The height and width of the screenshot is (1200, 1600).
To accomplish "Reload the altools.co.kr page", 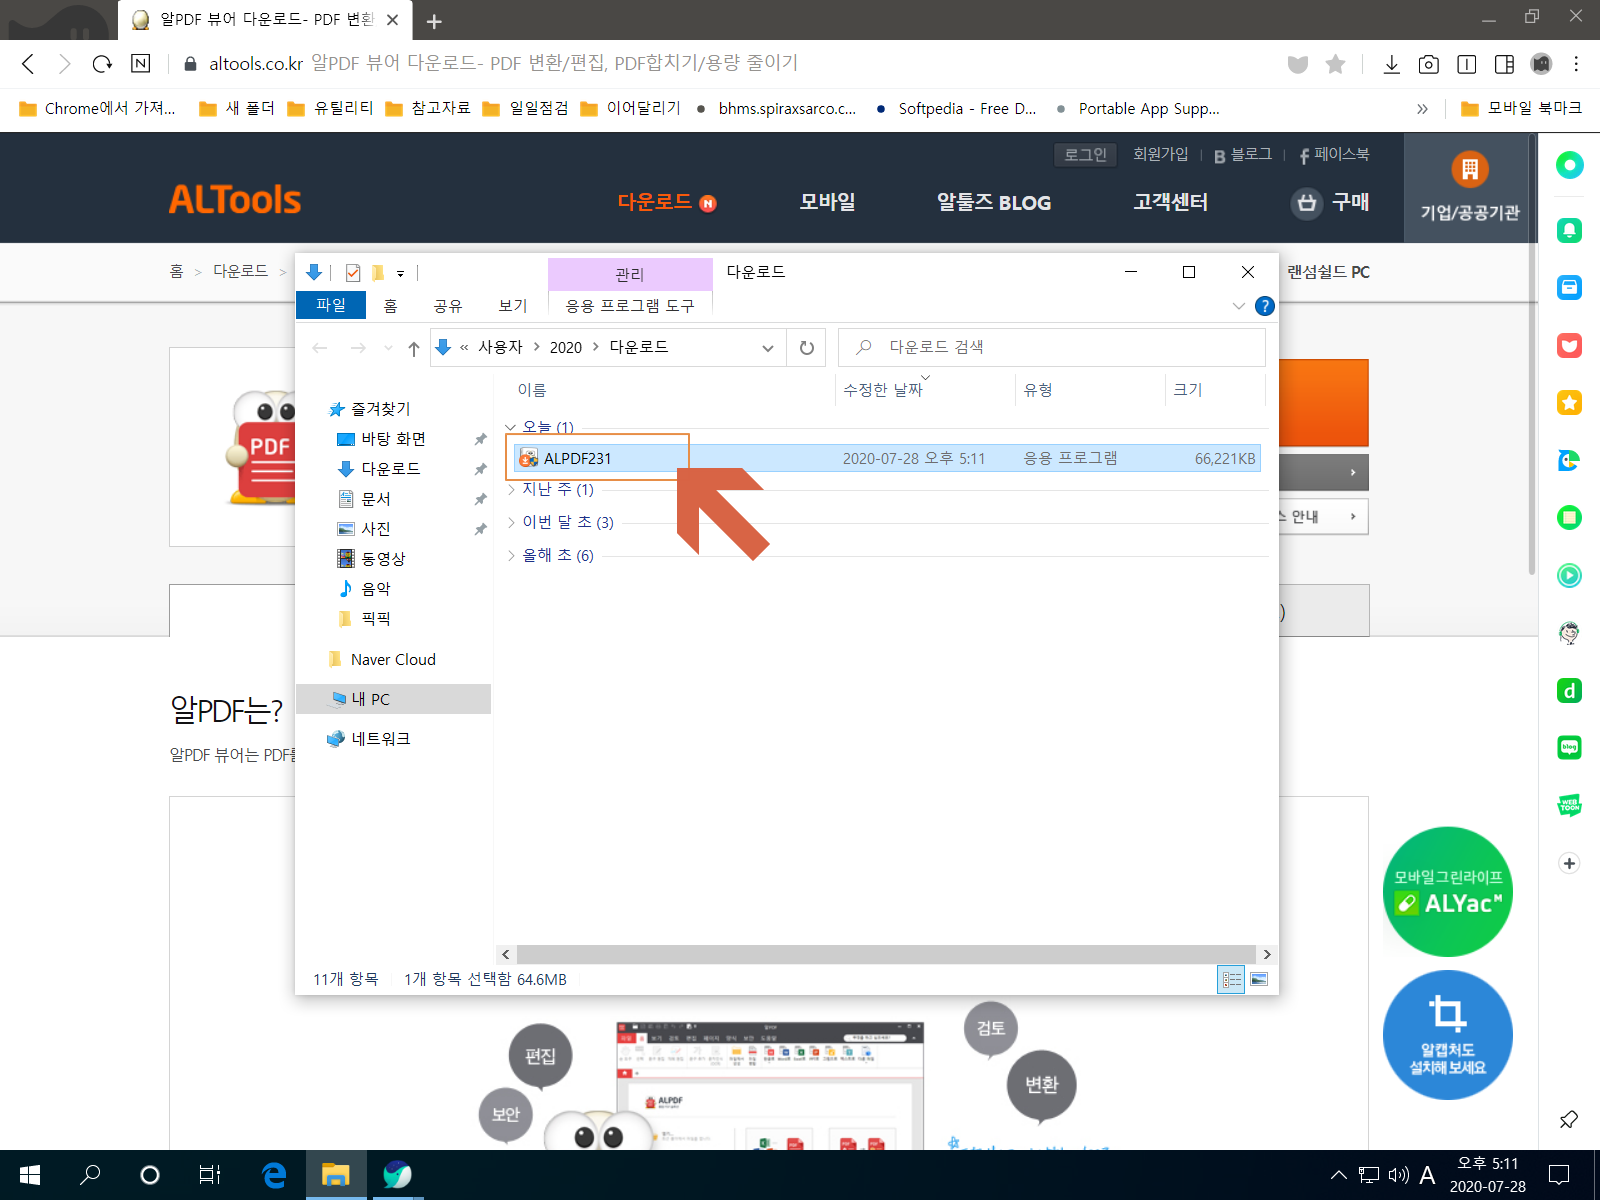I will point(102,64).
